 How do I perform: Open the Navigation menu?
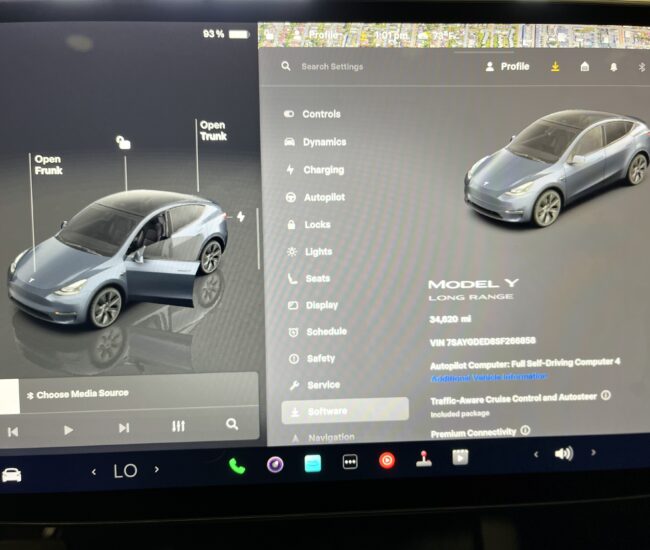(x=323, y=437)
